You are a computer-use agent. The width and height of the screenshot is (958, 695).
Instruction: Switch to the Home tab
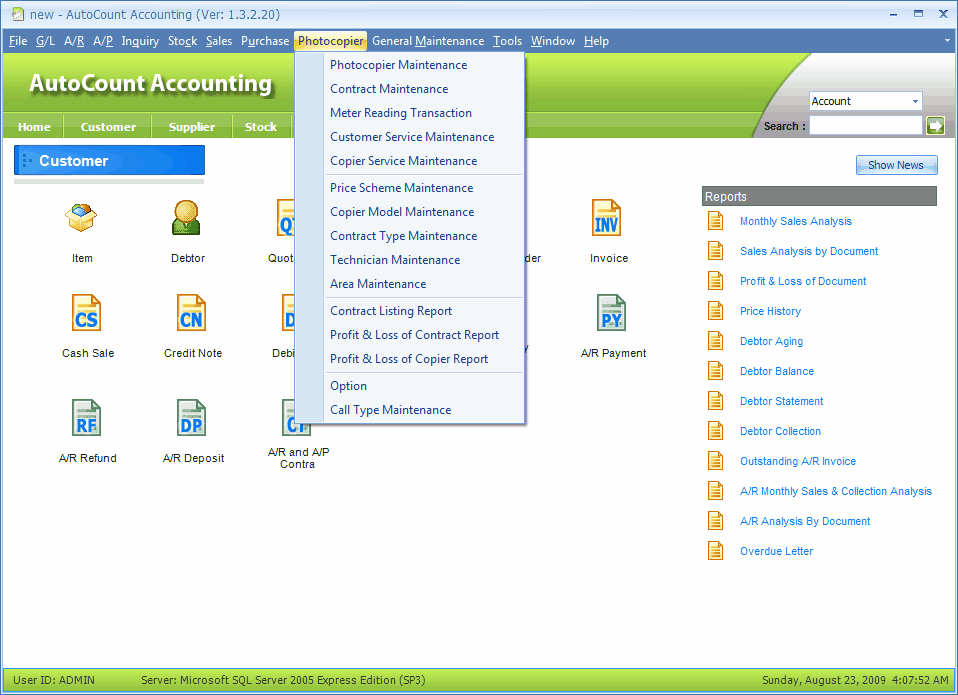34,127
